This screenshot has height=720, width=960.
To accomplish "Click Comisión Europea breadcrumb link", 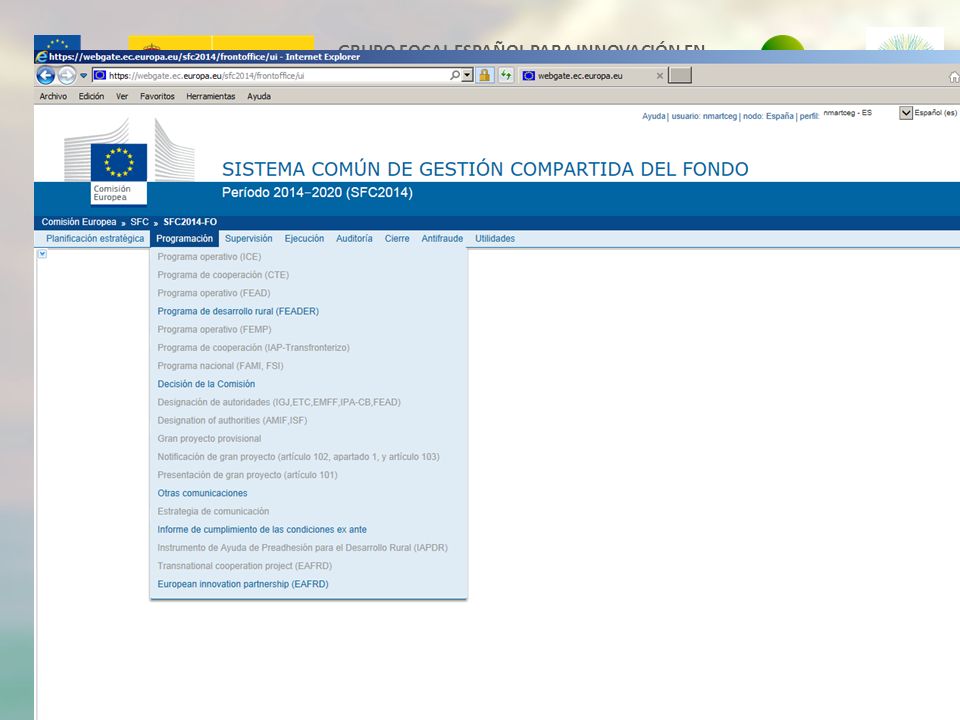I will tap(79, 222).
